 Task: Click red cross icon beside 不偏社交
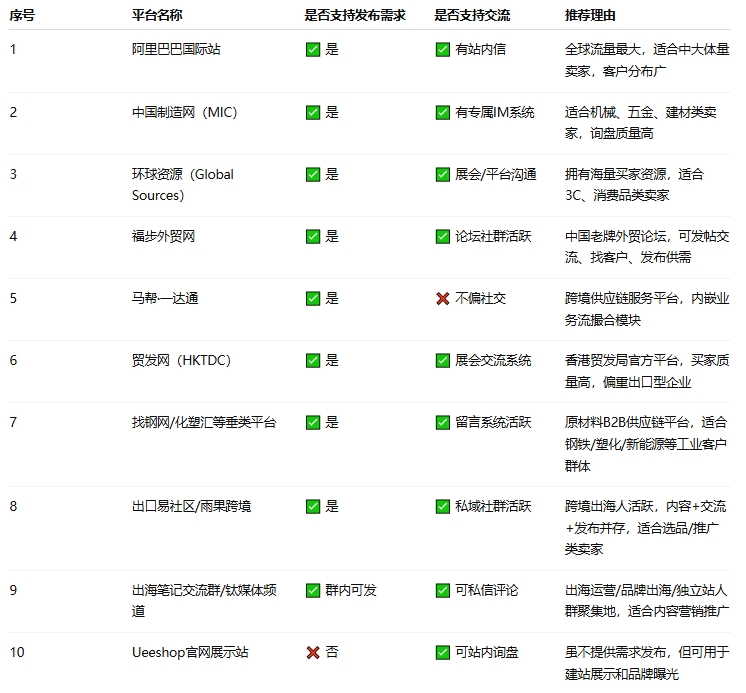[442, 299]
